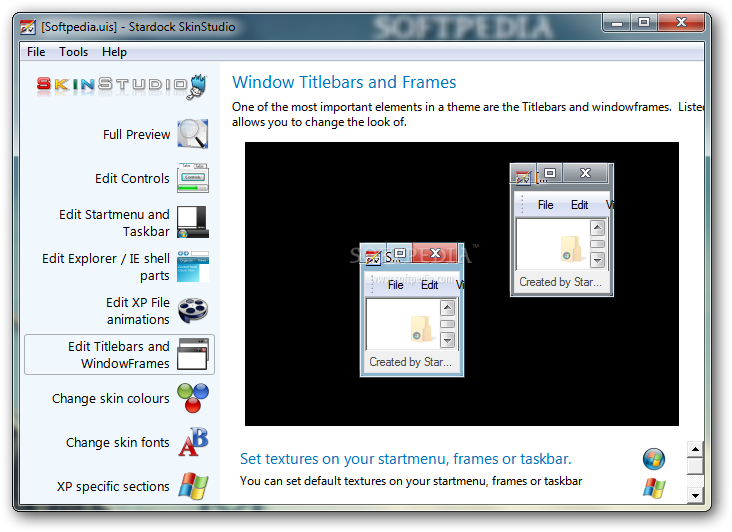Click the scroll up arrow of task list
The height and width of the screenshot is (532, 732).
(695, 449)
